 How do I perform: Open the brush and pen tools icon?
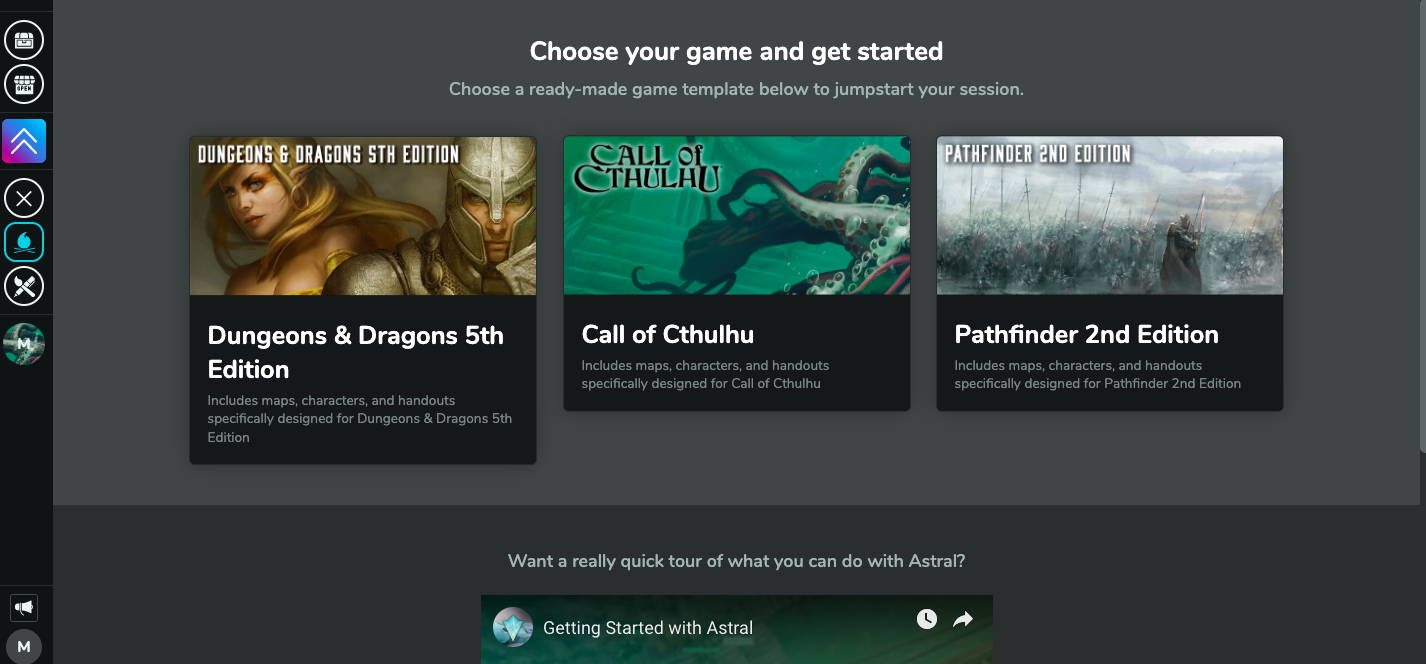24,286
